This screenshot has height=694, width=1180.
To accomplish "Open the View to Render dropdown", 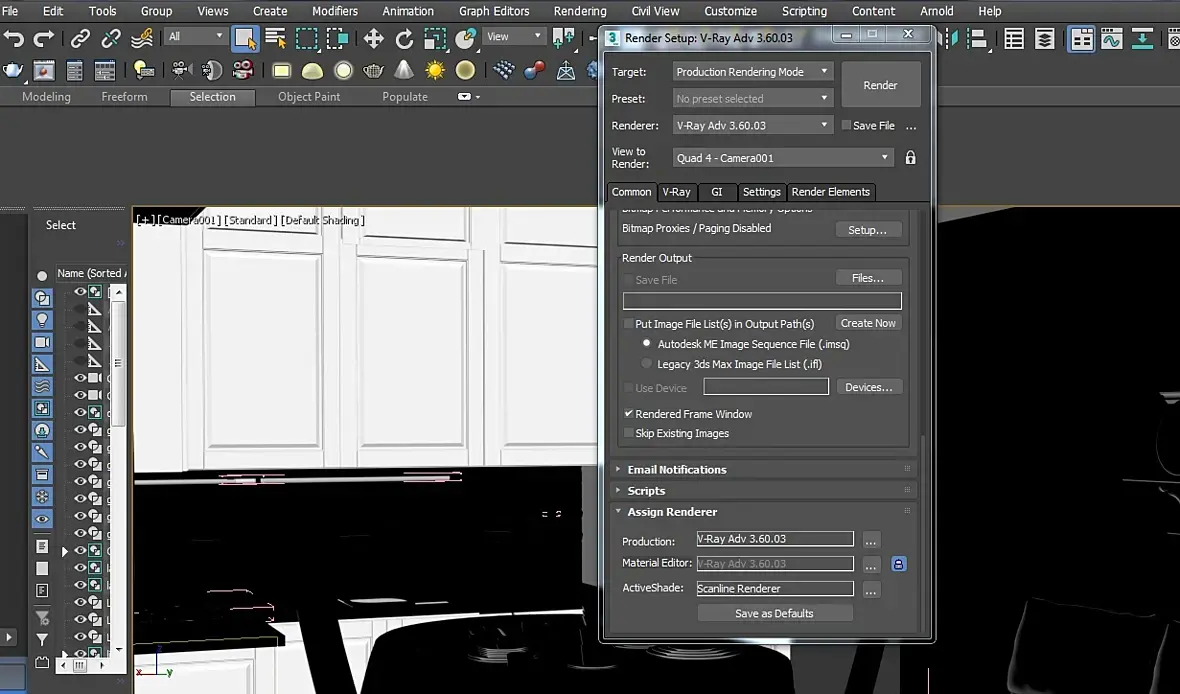I will [x=782, y=158].
